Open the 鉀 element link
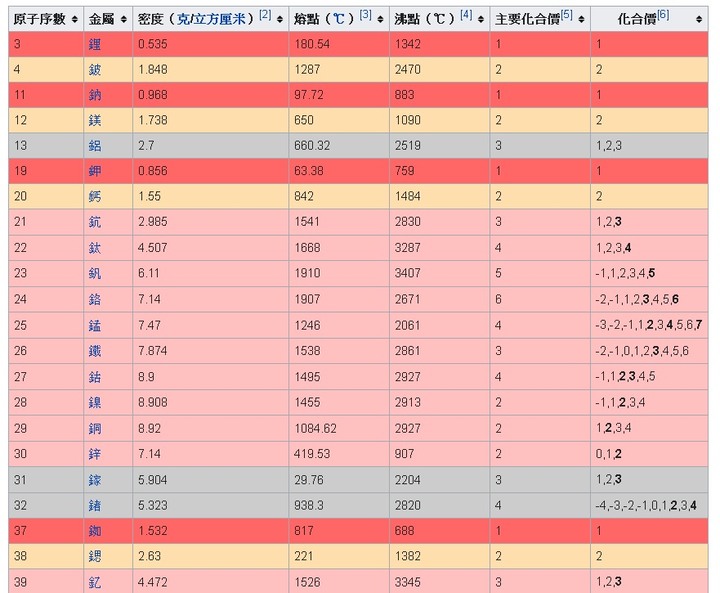The image size is (720, 593). click(x=95, y=171)
